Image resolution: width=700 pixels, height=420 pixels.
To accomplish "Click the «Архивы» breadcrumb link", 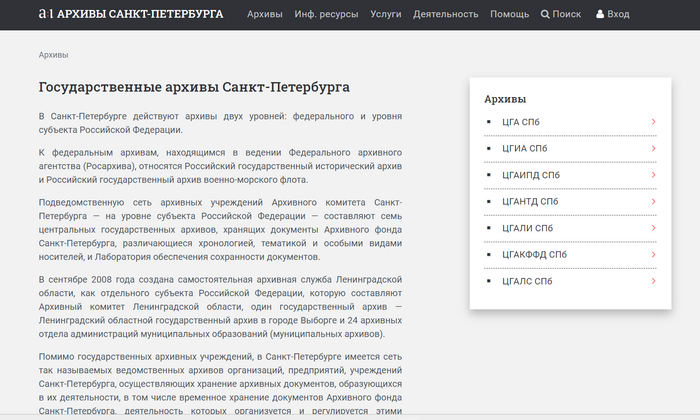I will pyautogui.click(x=53, y=55).
